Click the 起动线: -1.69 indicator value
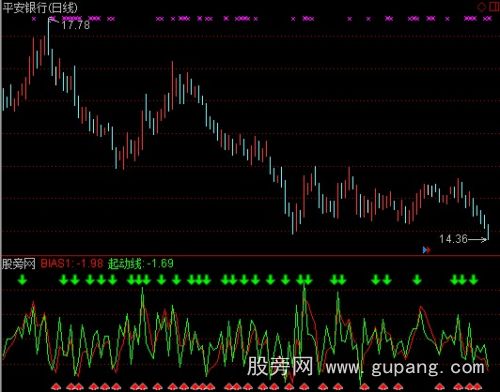The image size is (500, 392). click(141, 263)
